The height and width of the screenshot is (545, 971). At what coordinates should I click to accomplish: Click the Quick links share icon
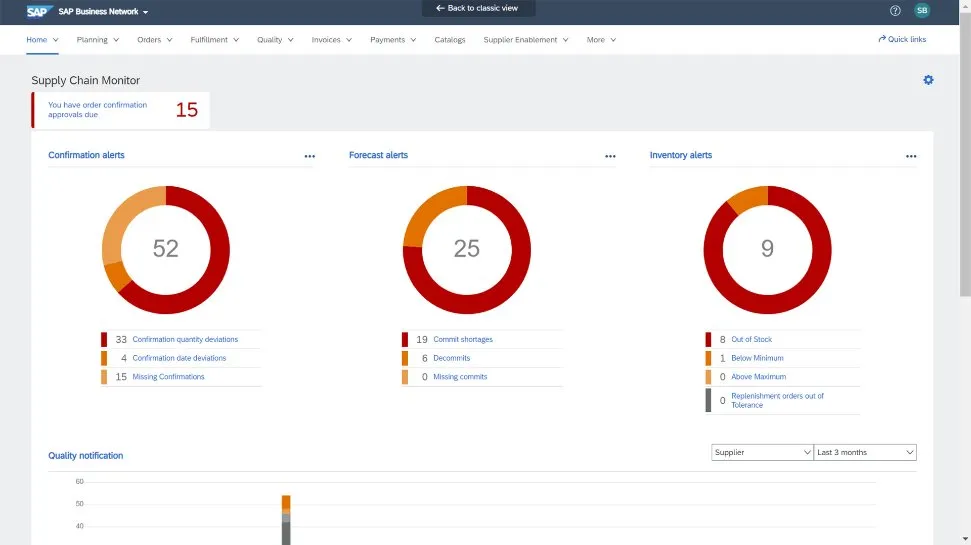(x=882, y=40)
